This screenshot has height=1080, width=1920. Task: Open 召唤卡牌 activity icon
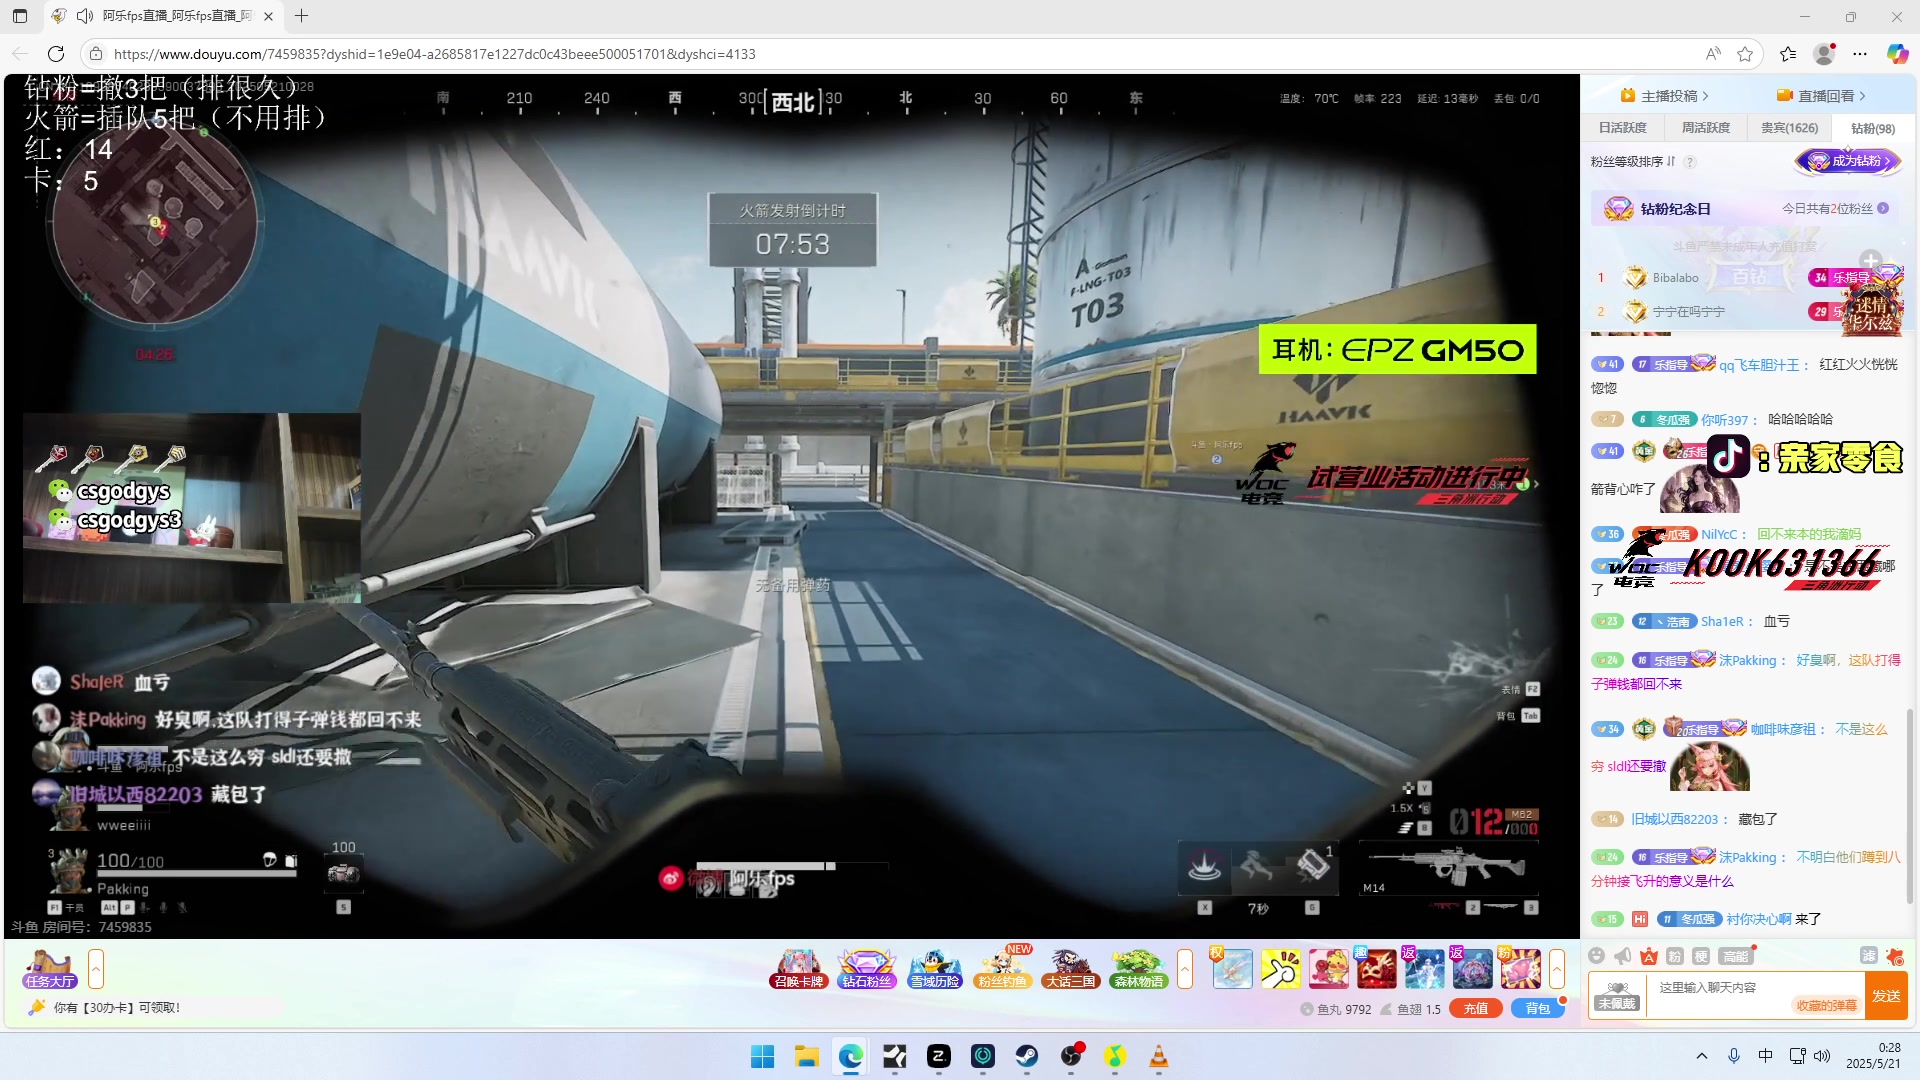tap(798, 968)
